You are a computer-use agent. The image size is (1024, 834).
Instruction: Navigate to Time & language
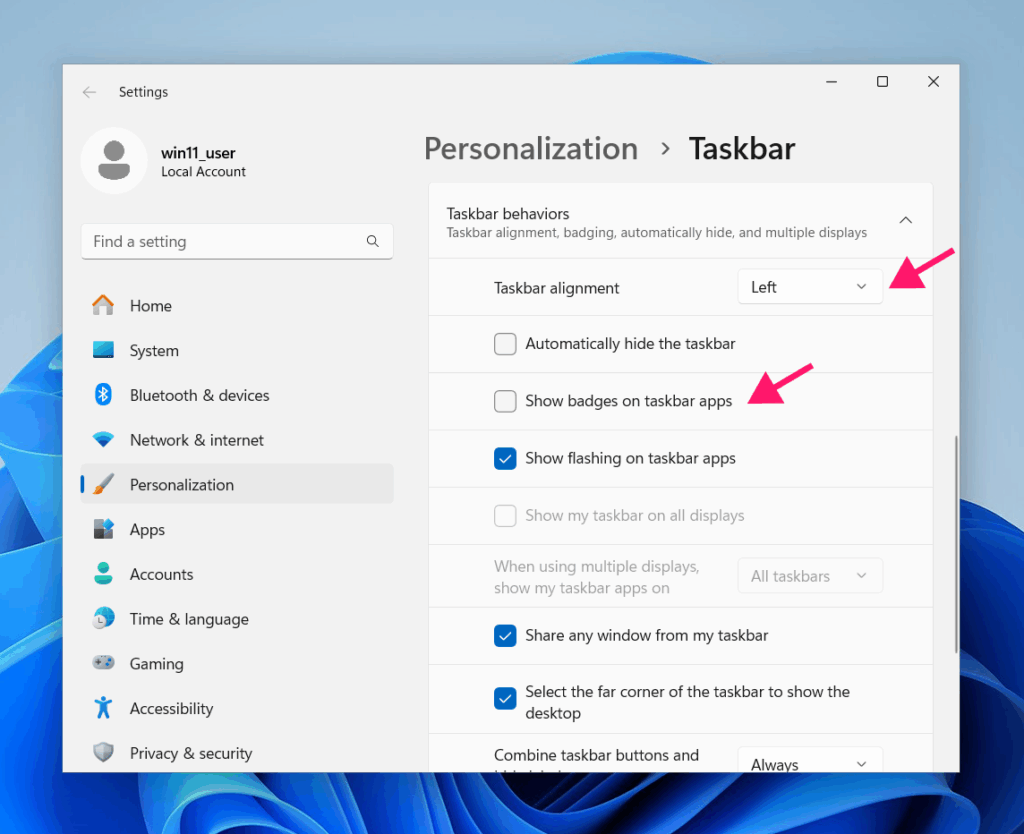coord(236,619)
